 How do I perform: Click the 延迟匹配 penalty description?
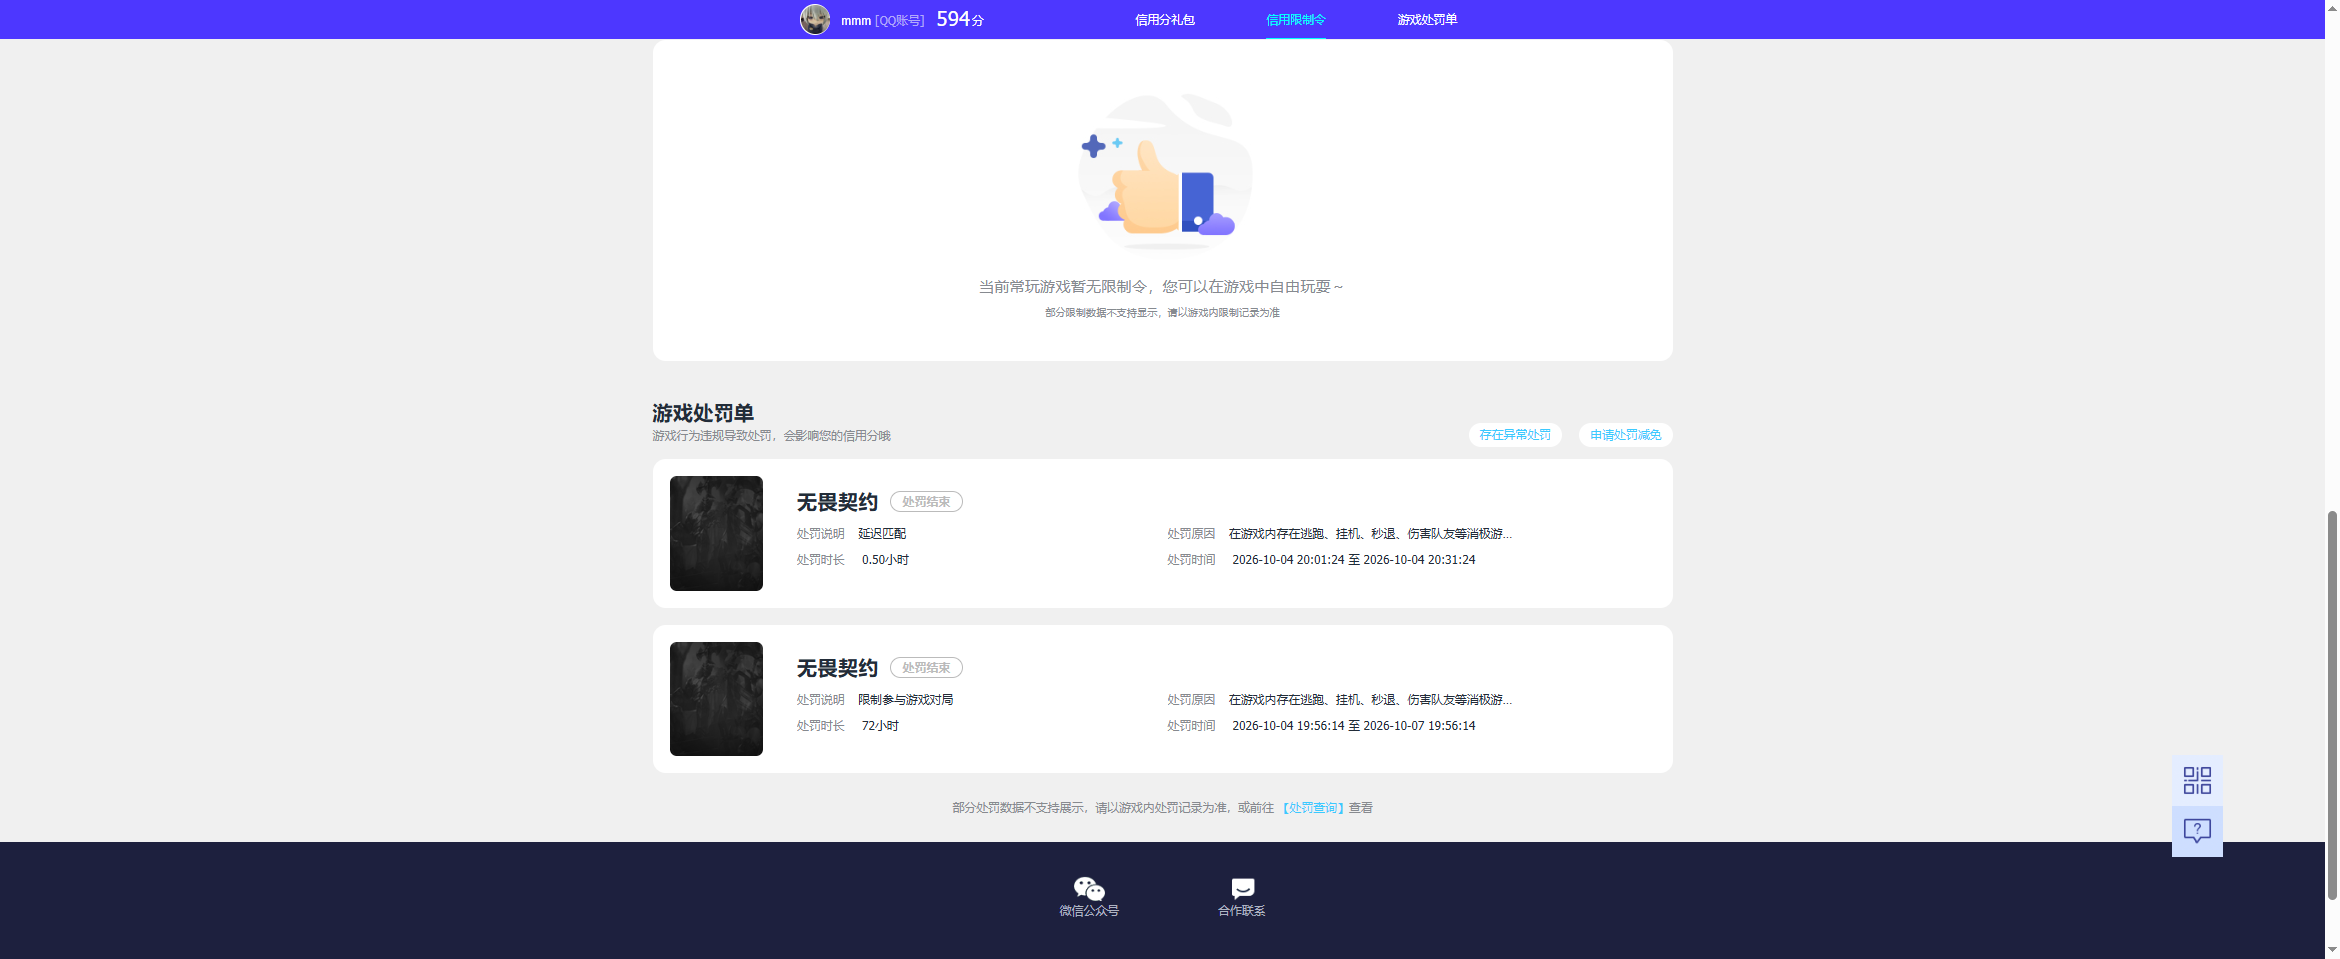coord(882,534)
